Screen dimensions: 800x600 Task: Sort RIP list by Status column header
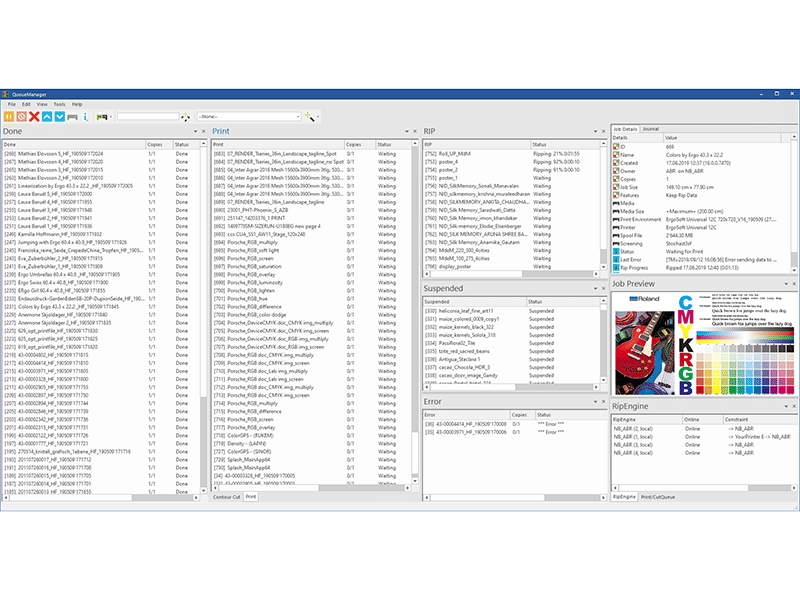click(x=565, y=144)
